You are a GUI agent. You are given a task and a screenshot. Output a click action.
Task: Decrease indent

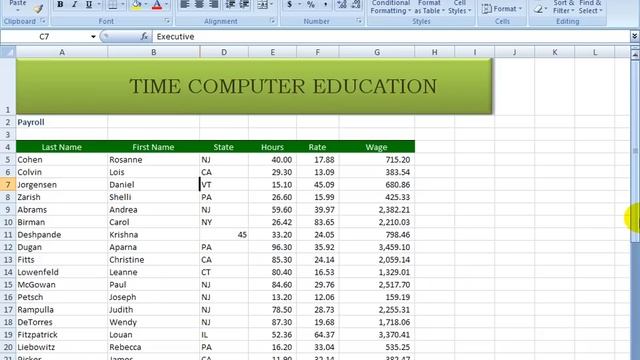(x=230, y=4)
